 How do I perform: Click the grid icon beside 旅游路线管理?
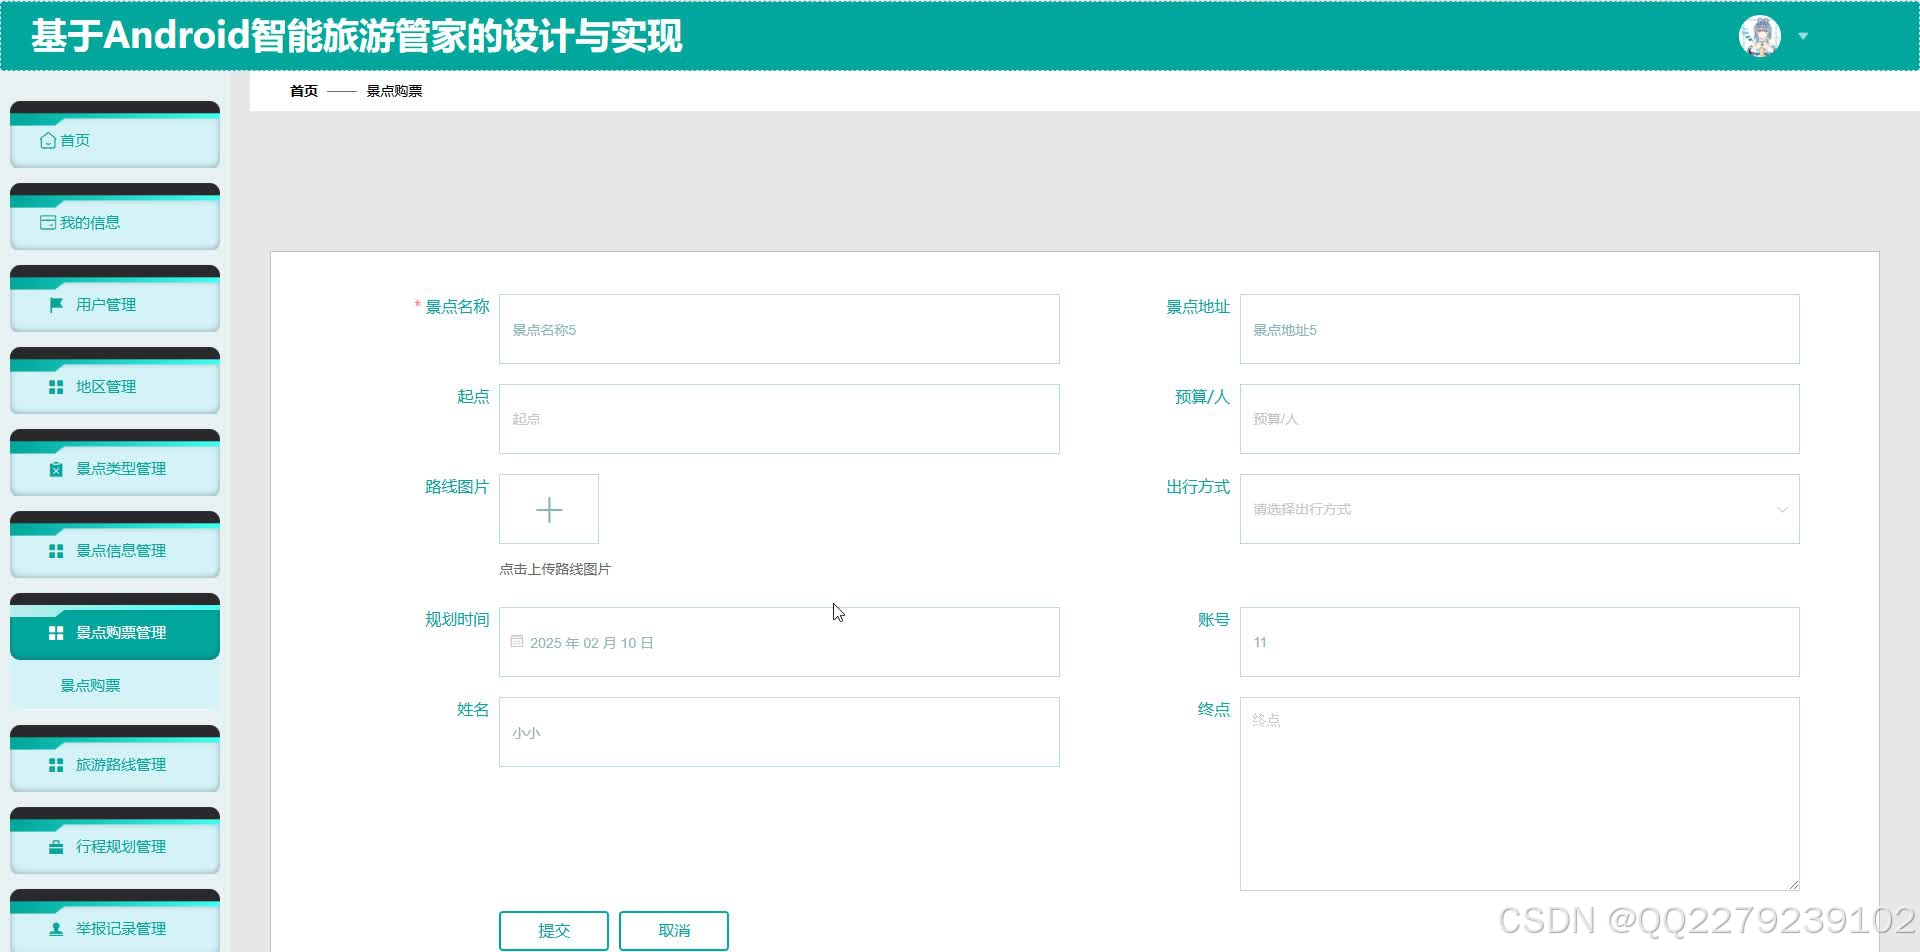tap(56, 765)
